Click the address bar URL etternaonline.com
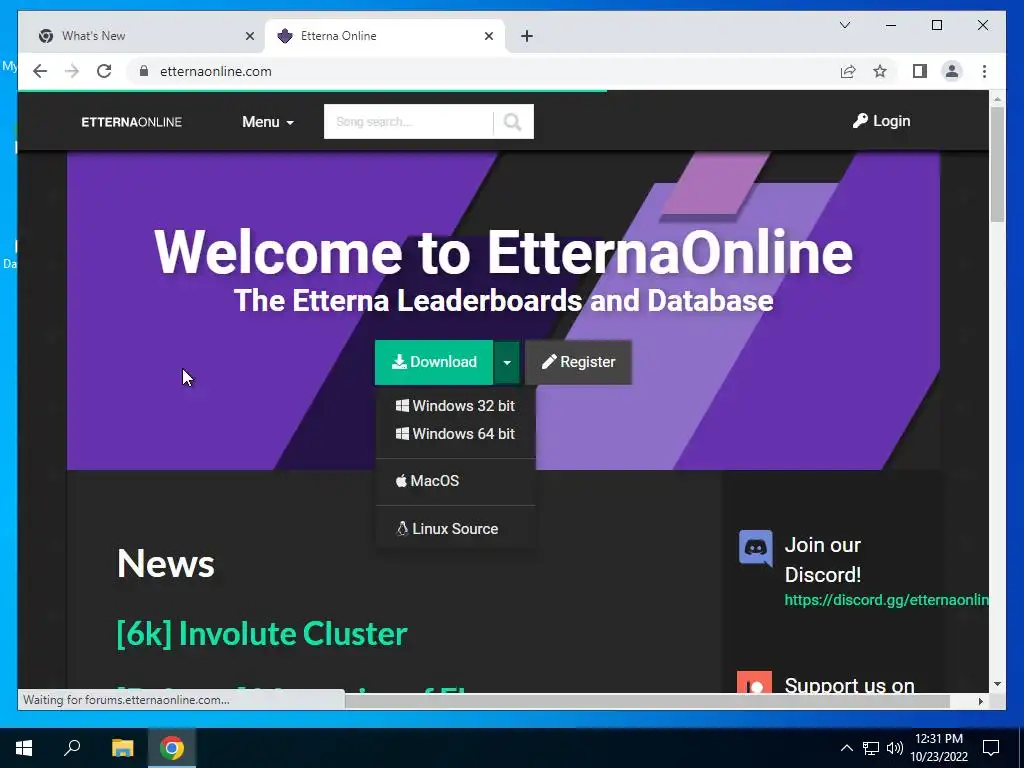This screenshot has width=1024, height=768. pyautogui.click(x=216, y=71)
